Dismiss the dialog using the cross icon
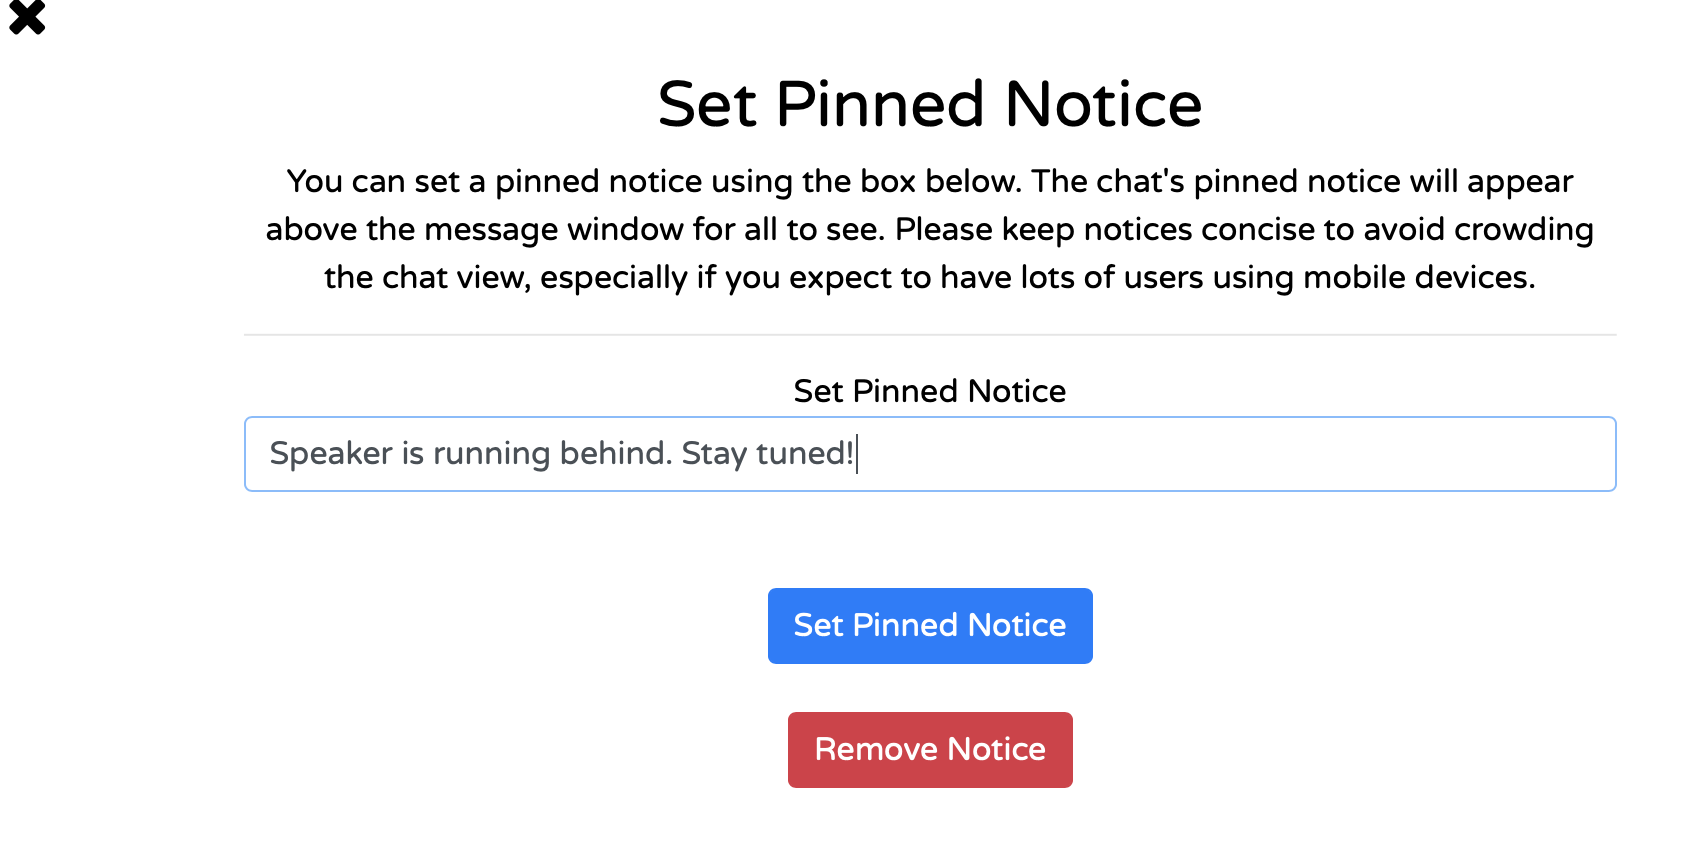The height and width of the screenshot is (860, 1686). [26, 18]
